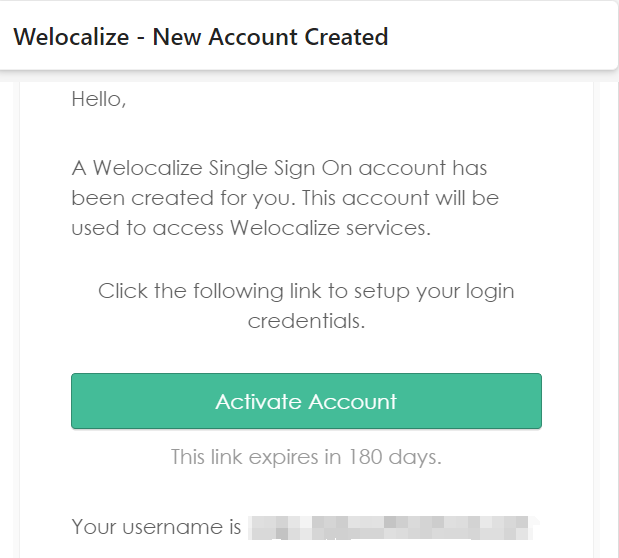Viewport: 619px width, 558px height.
Task: Click "Welocalize services" phrase in the body
Action: 328,227
